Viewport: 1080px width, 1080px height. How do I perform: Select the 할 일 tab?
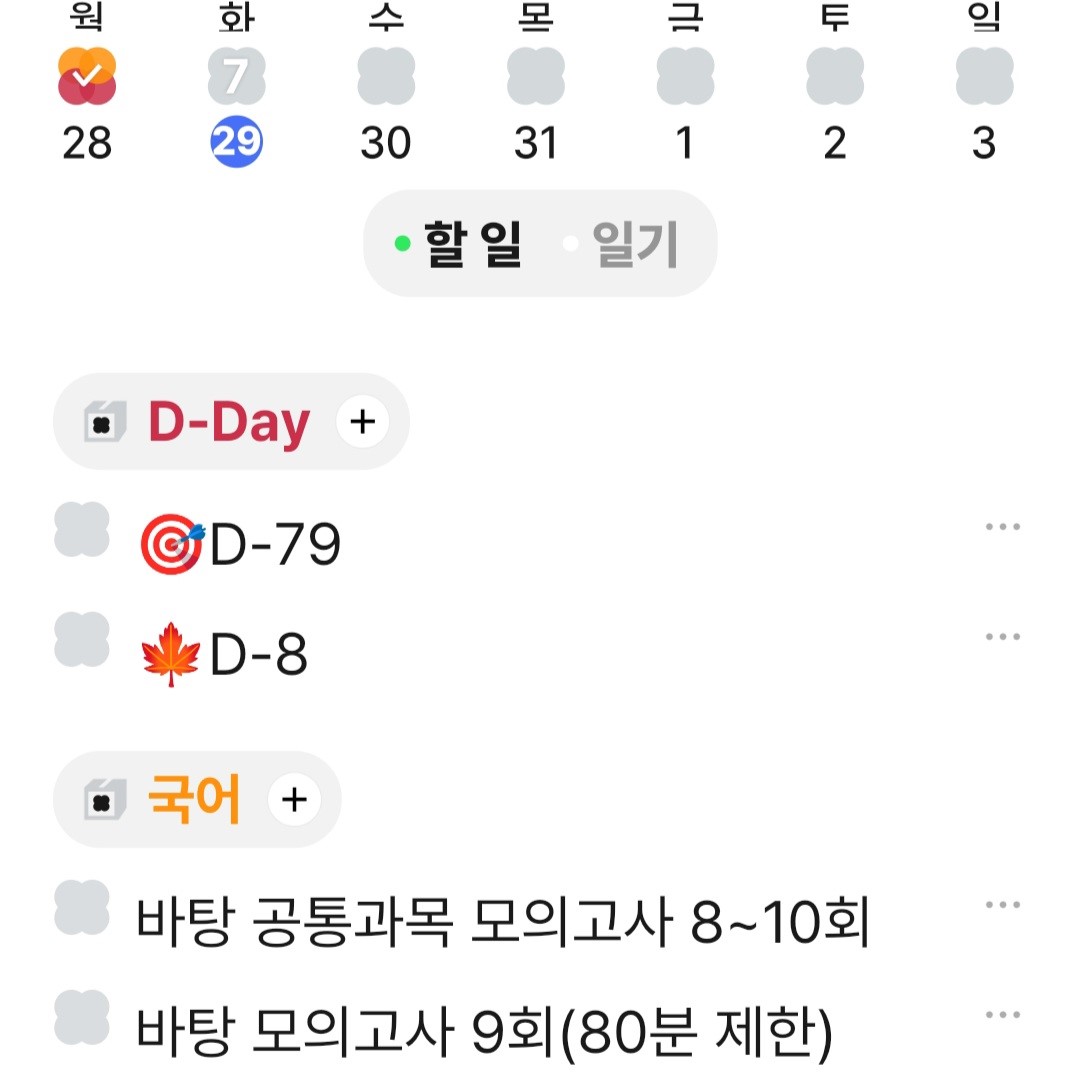pos(473,244)
